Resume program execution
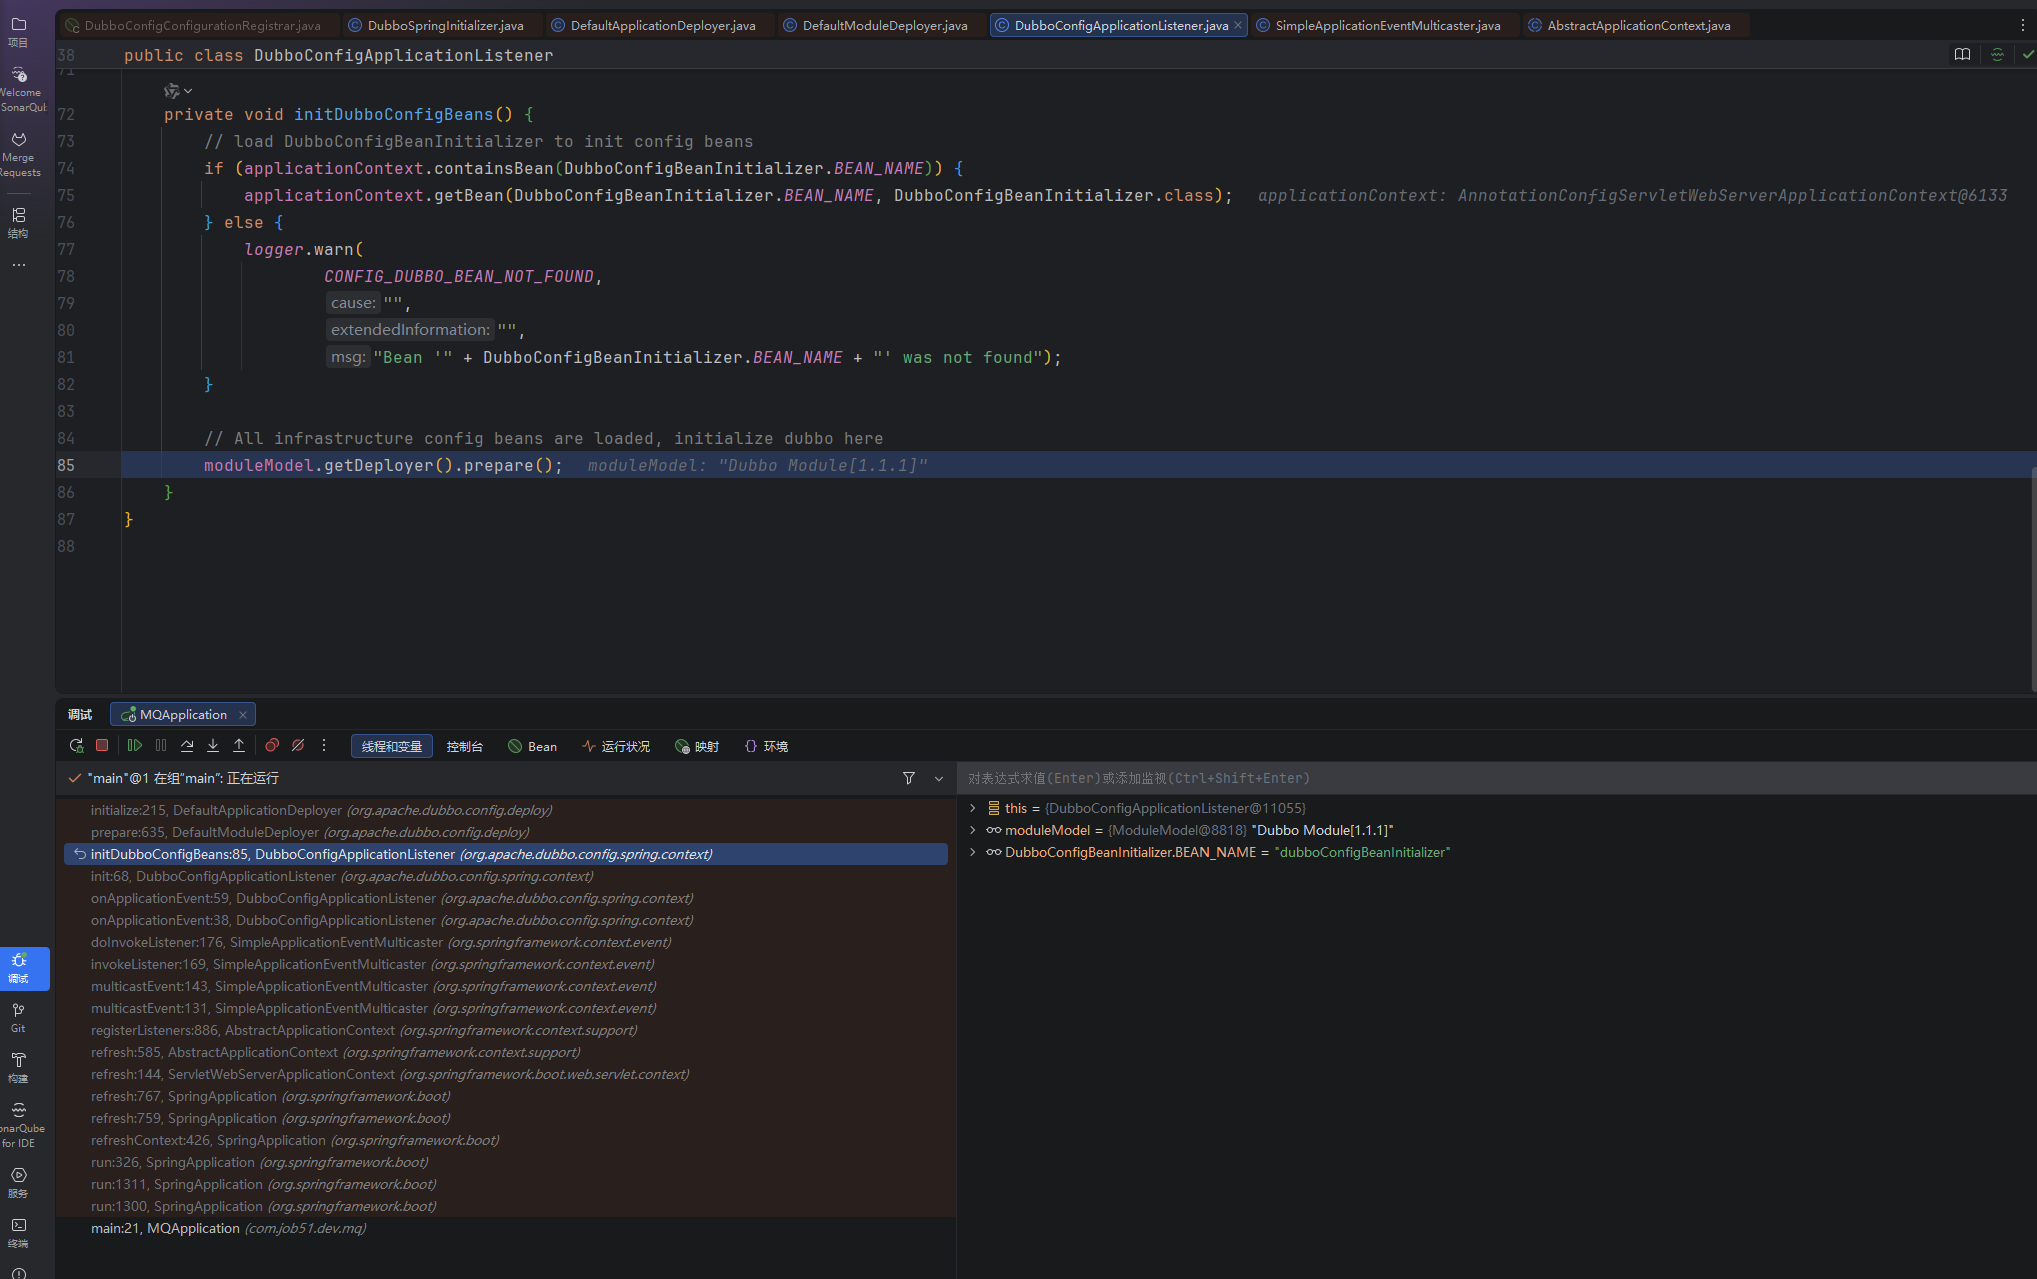 [x=134, y=746]
